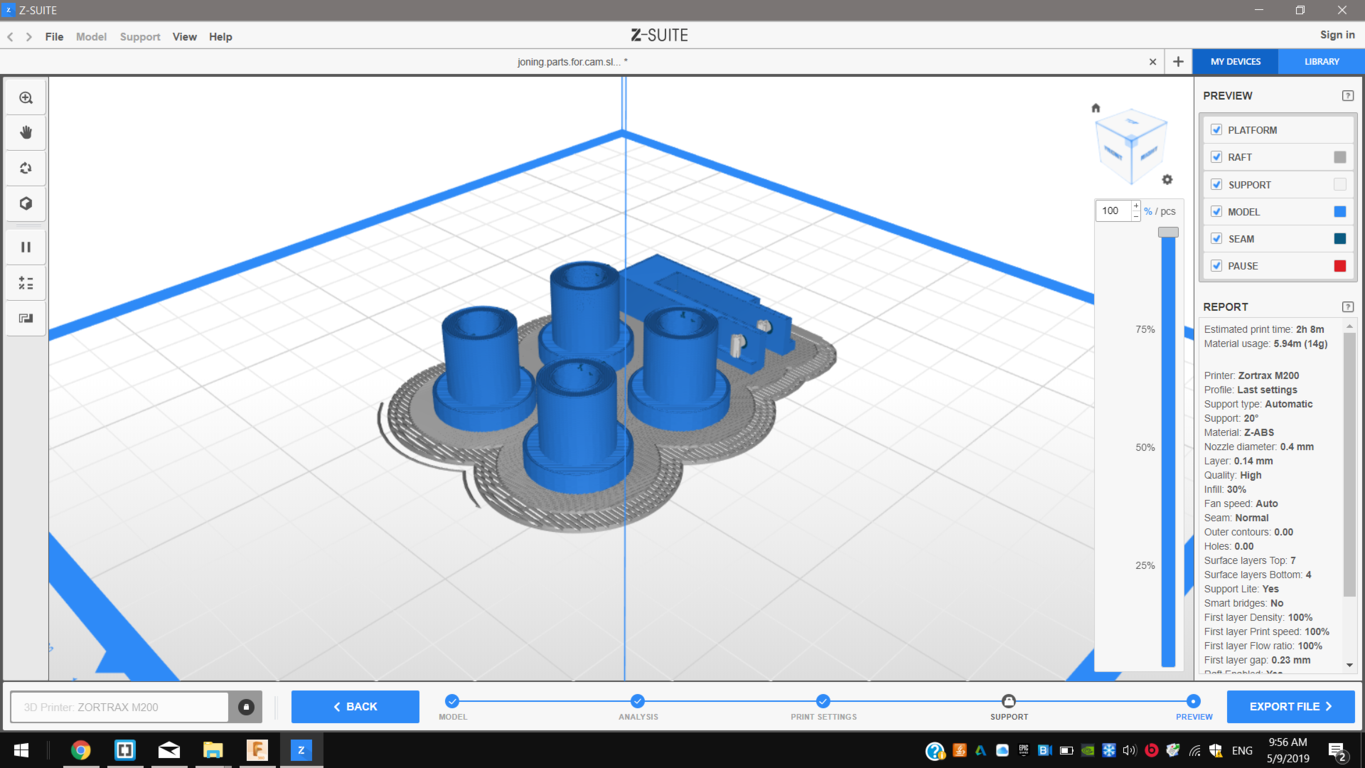
Task: Switch to LIBRARY tab
Action: click(x=1321, y=62)
